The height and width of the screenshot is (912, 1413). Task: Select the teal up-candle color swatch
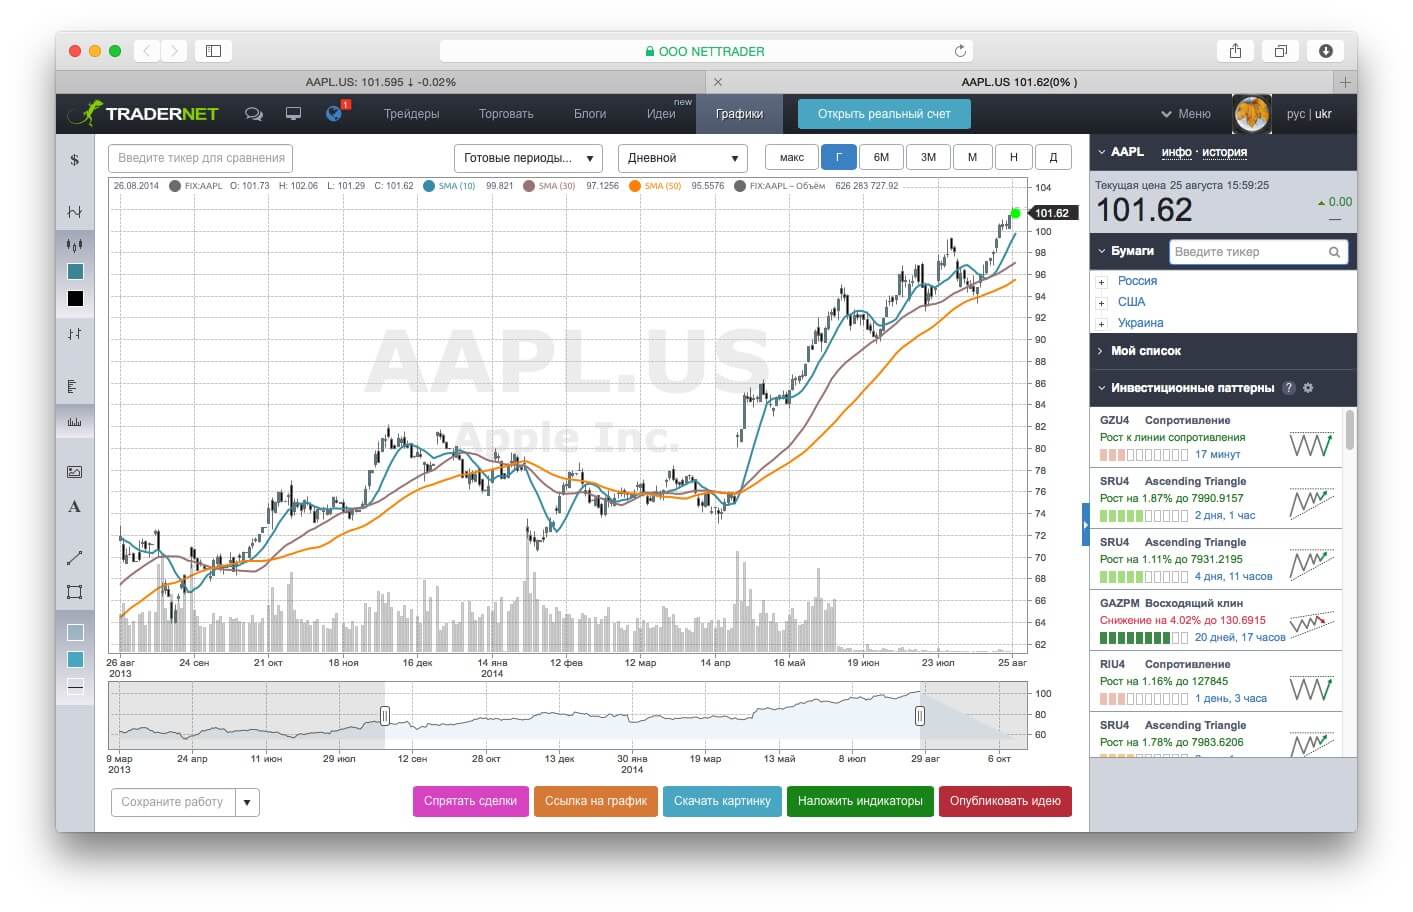(x=75, y=272)
